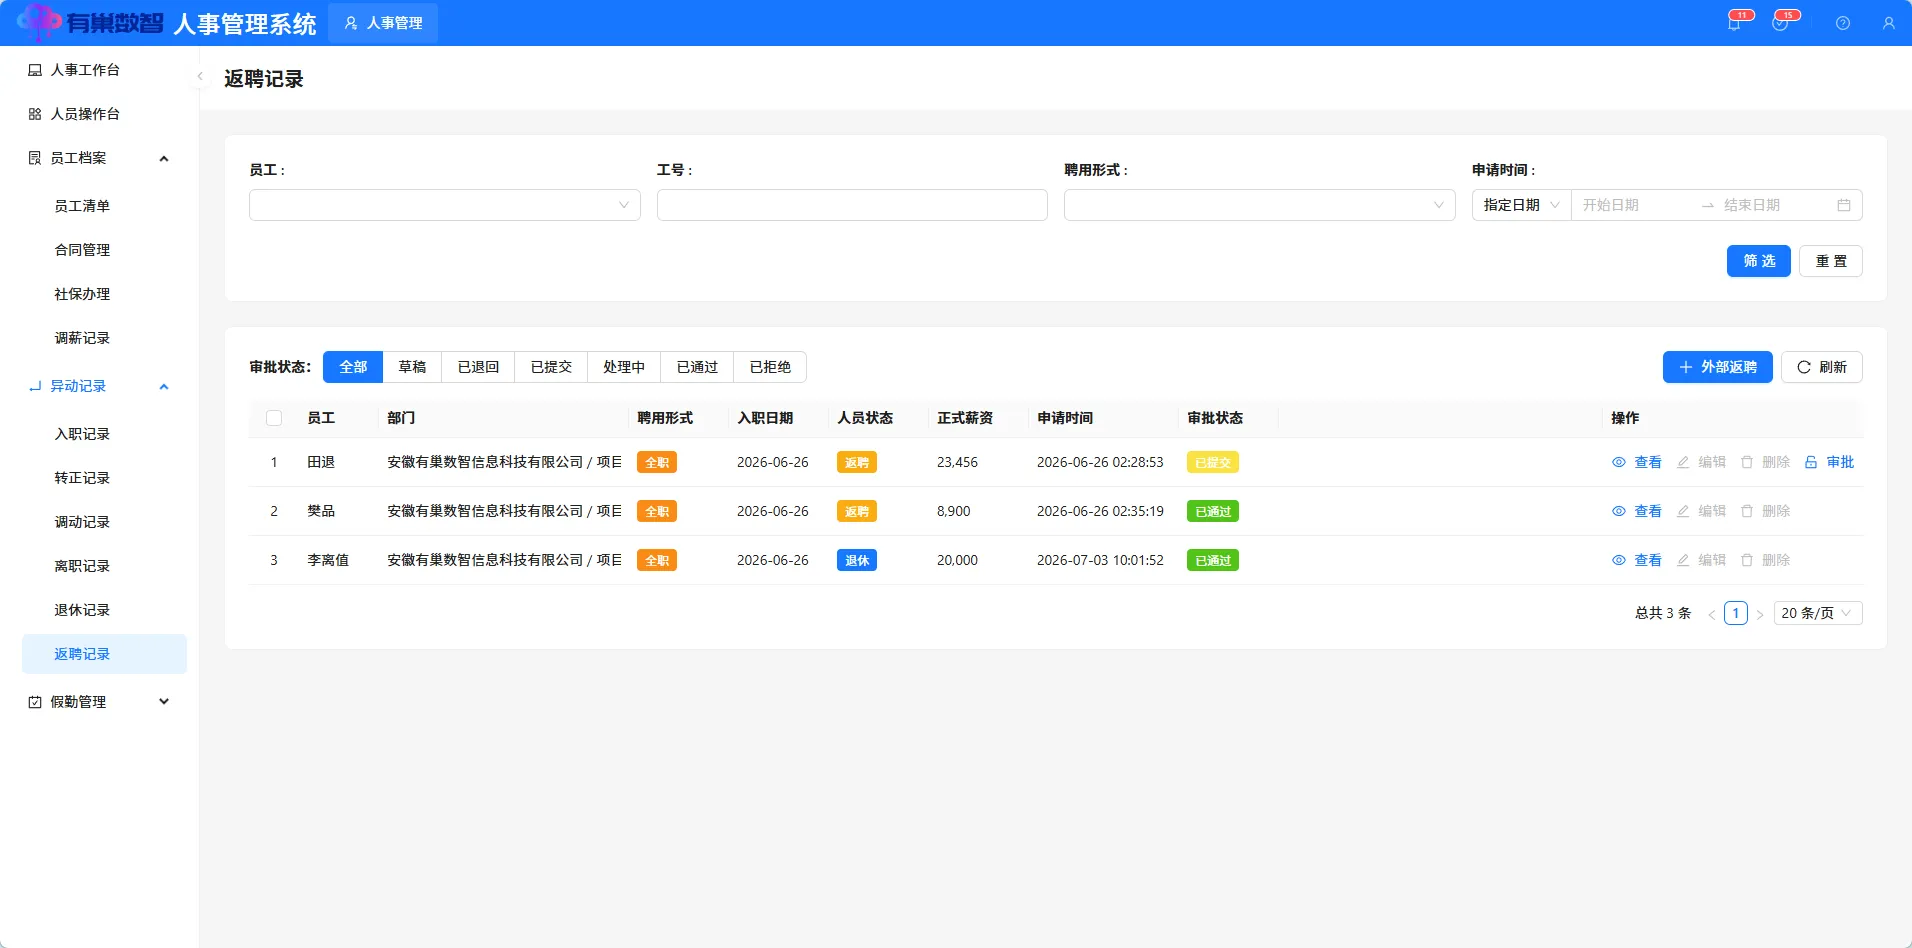Click the trash delete icon for 田退

point(1747,462)
